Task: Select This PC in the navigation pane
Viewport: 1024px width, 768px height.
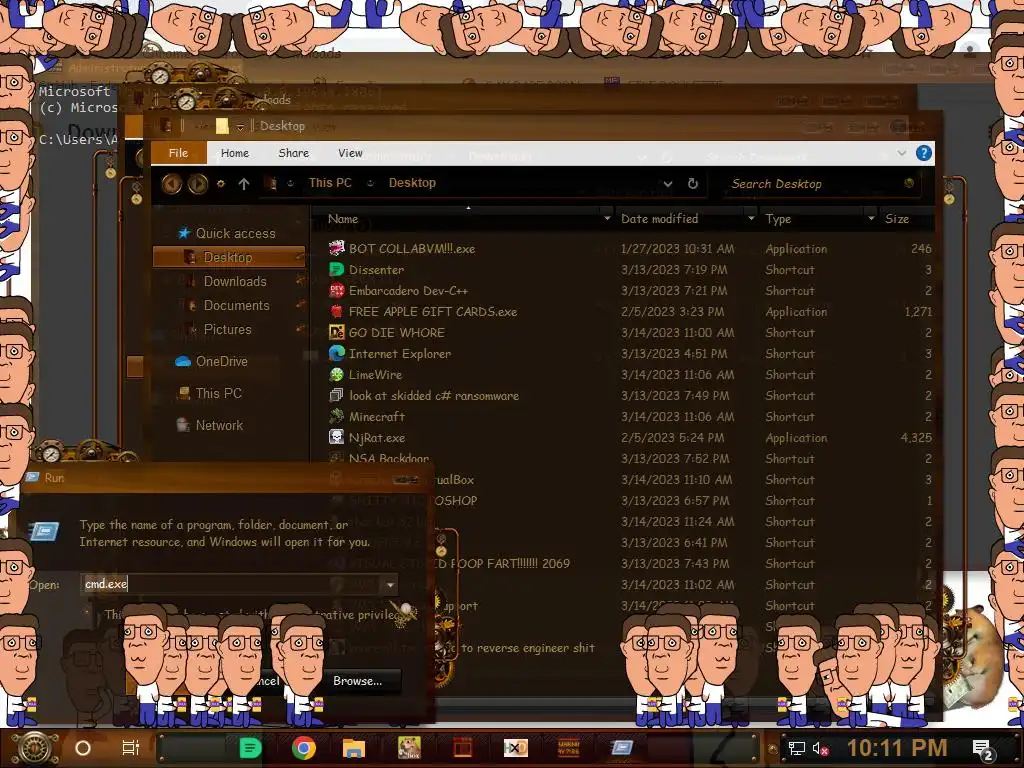Action: pos(210,393)
